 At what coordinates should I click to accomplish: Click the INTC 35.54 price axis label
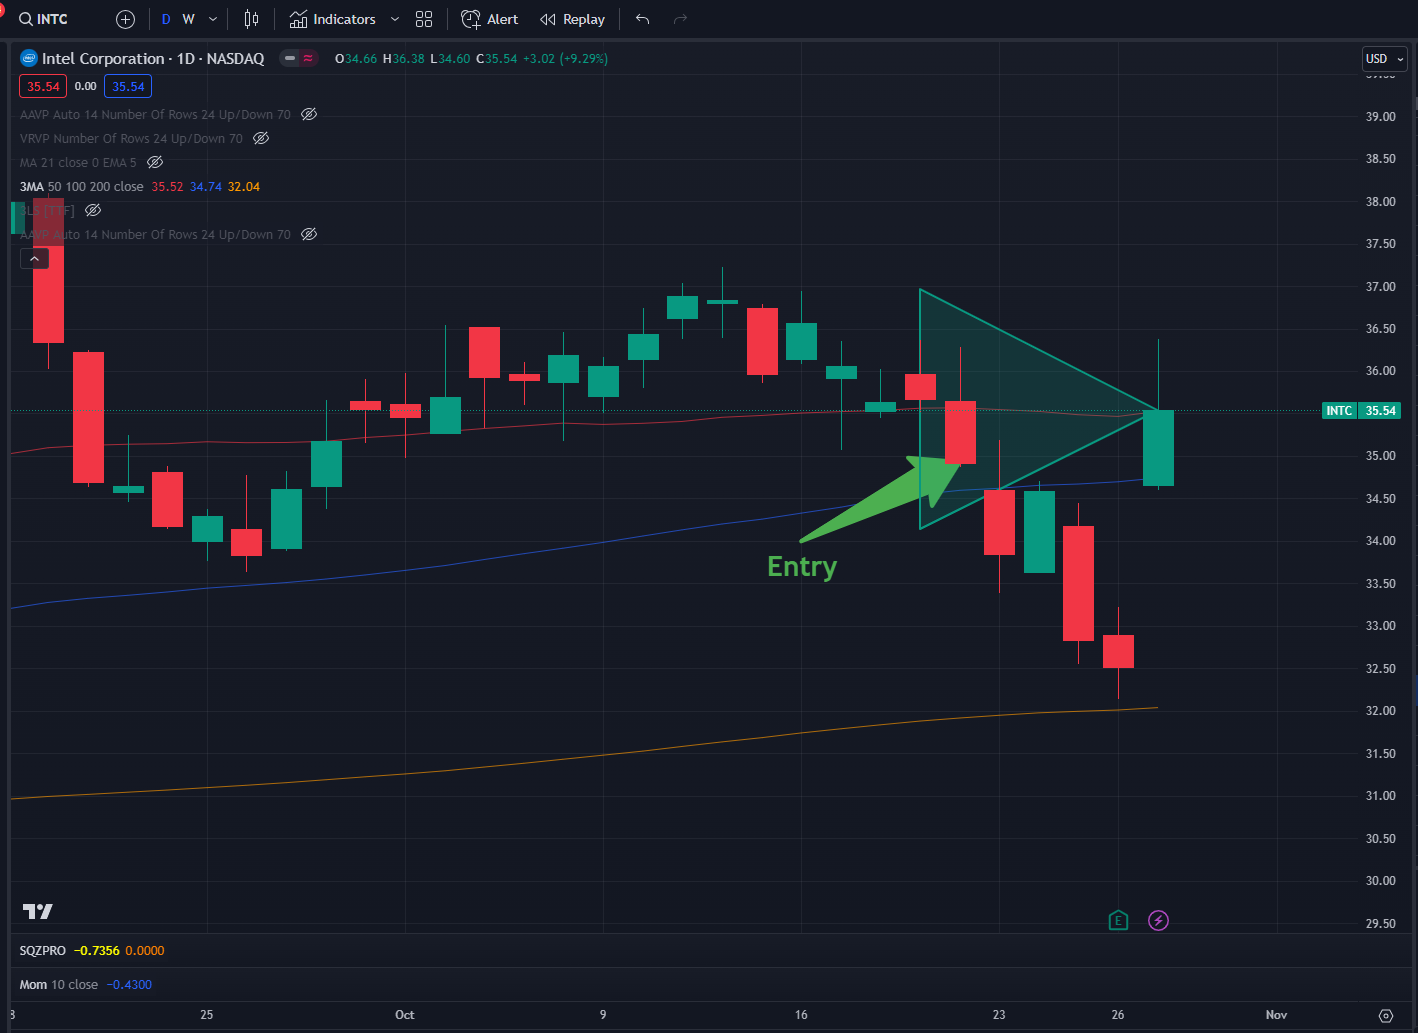(x=1361, y=411)
